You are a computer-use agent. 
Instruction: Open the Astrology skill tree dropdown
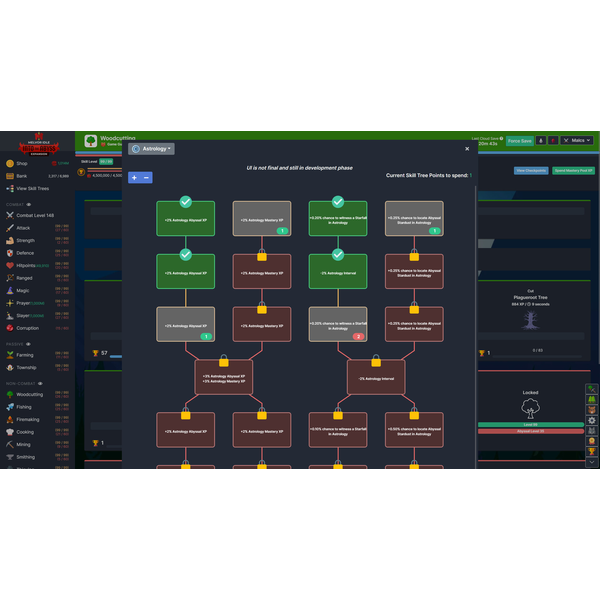tap(152, 148)
